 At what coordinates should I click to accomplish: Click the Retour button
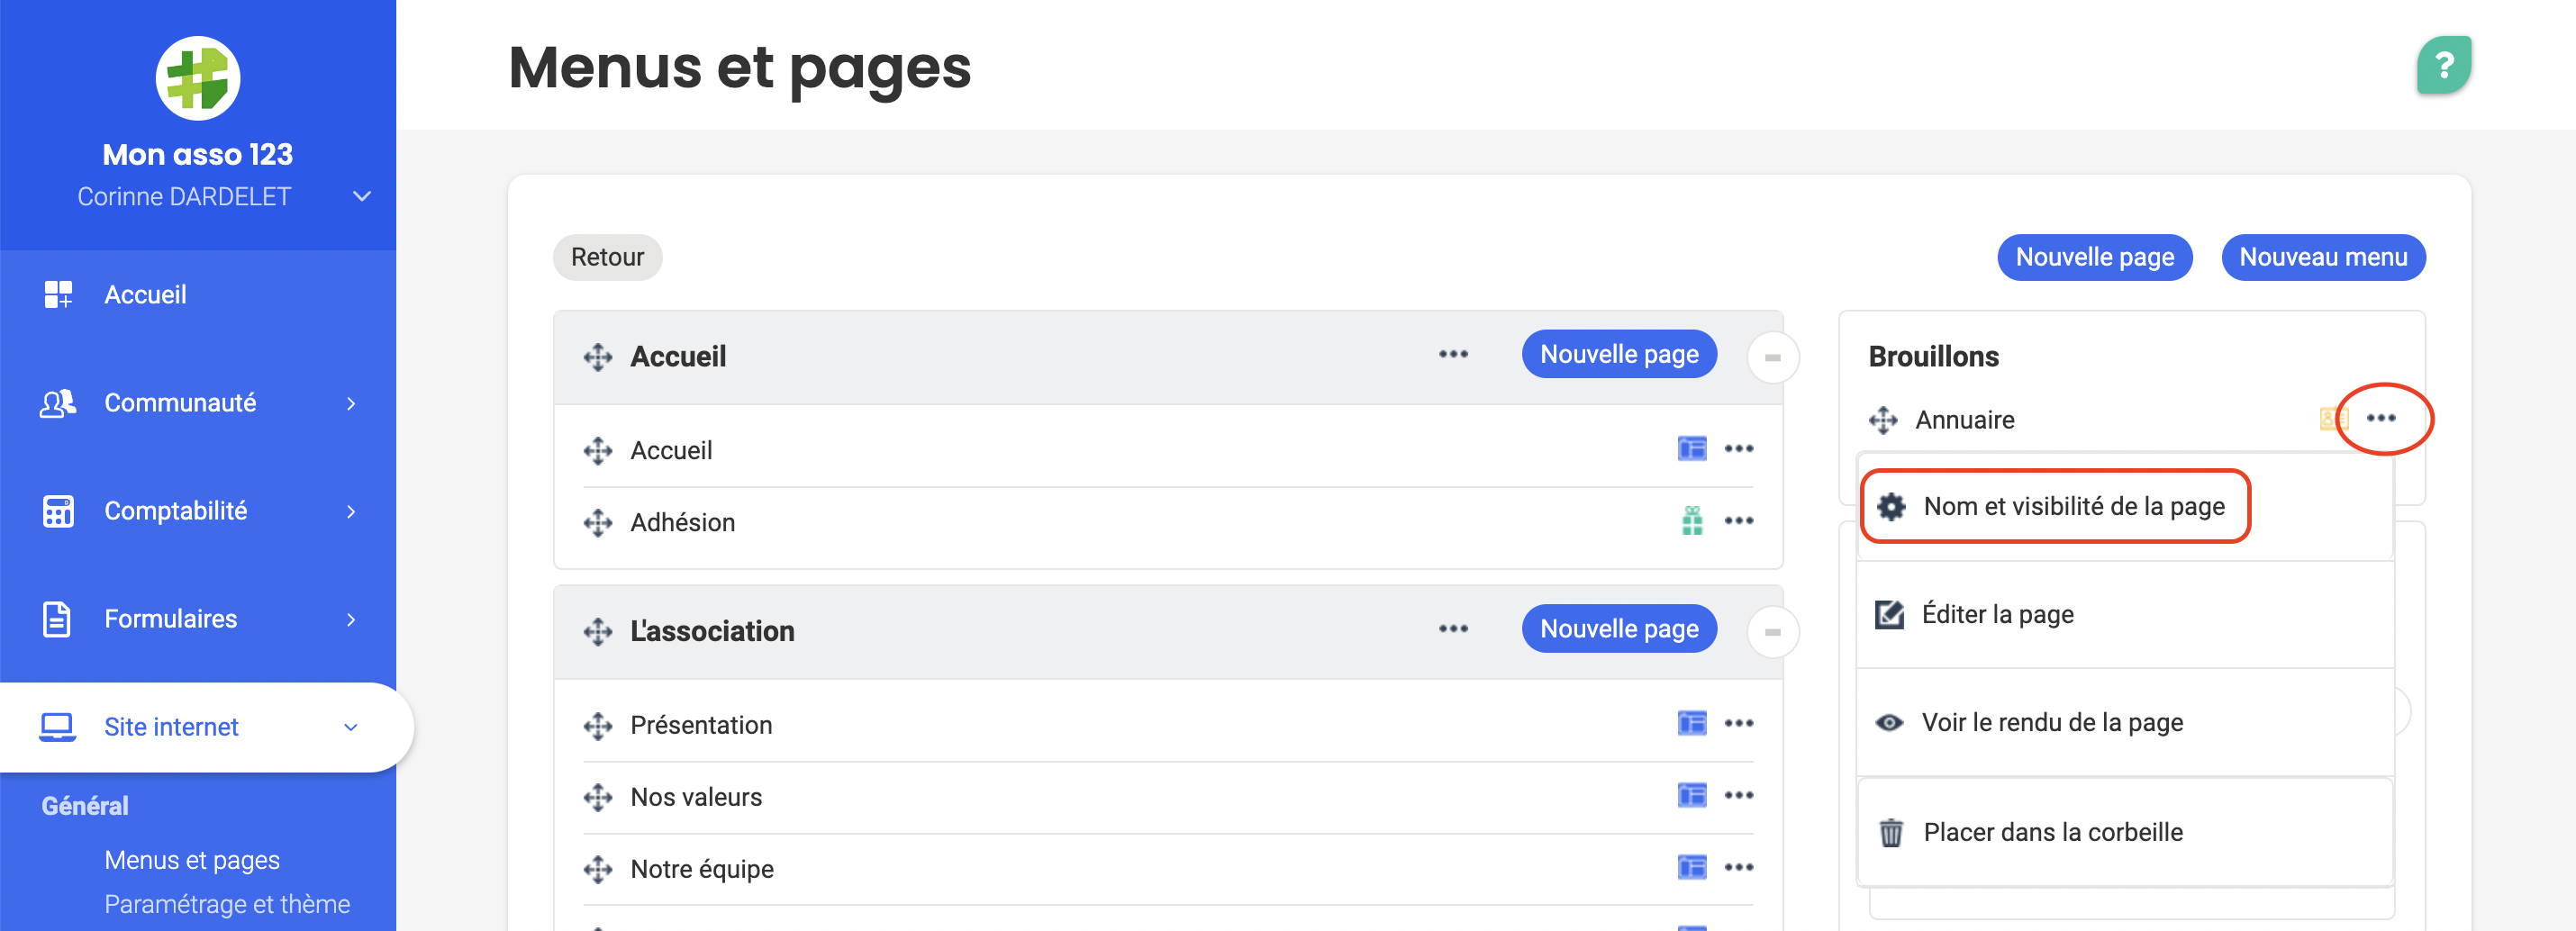pyautogui.click(x=607, y=258)
